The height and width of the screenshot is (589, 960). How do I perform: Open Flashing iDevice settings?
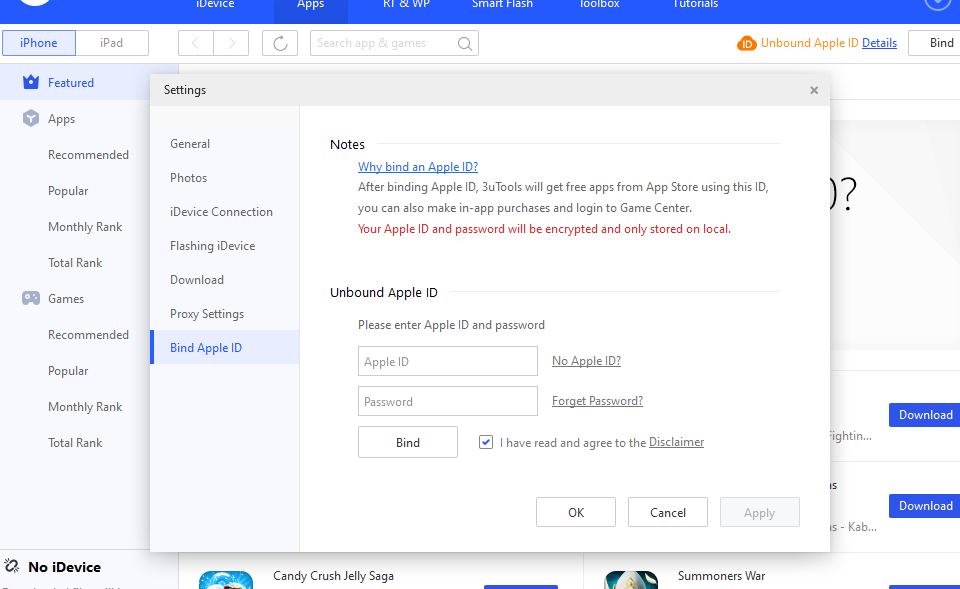[225, 246]
